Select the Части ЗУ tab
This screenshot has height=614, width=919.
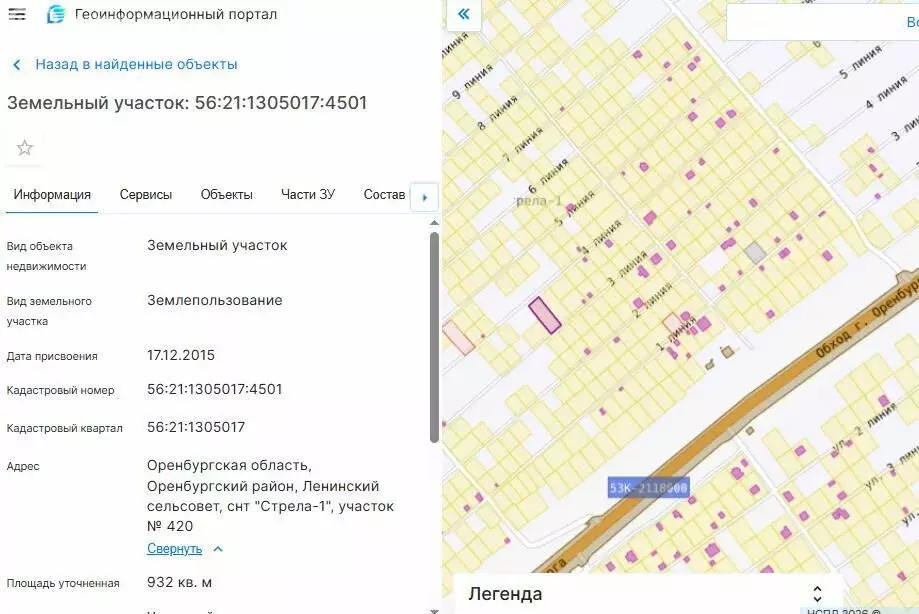[307, 195]
